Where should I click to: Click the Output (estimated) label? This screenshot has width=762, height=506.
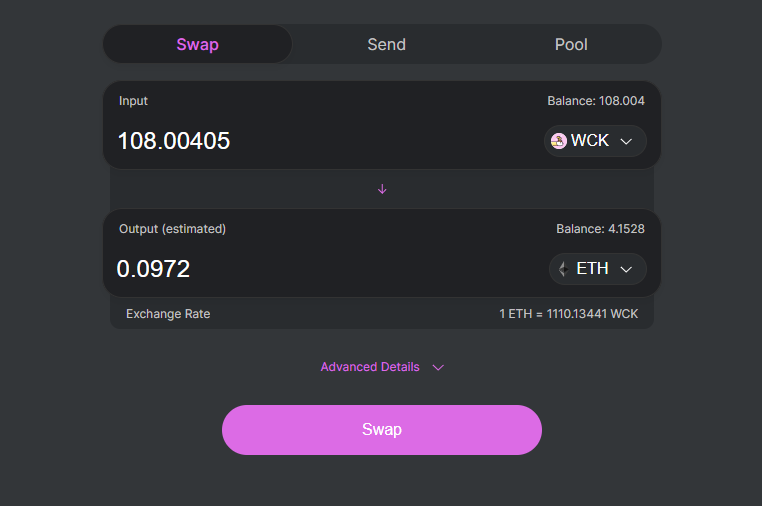(172, 229)
